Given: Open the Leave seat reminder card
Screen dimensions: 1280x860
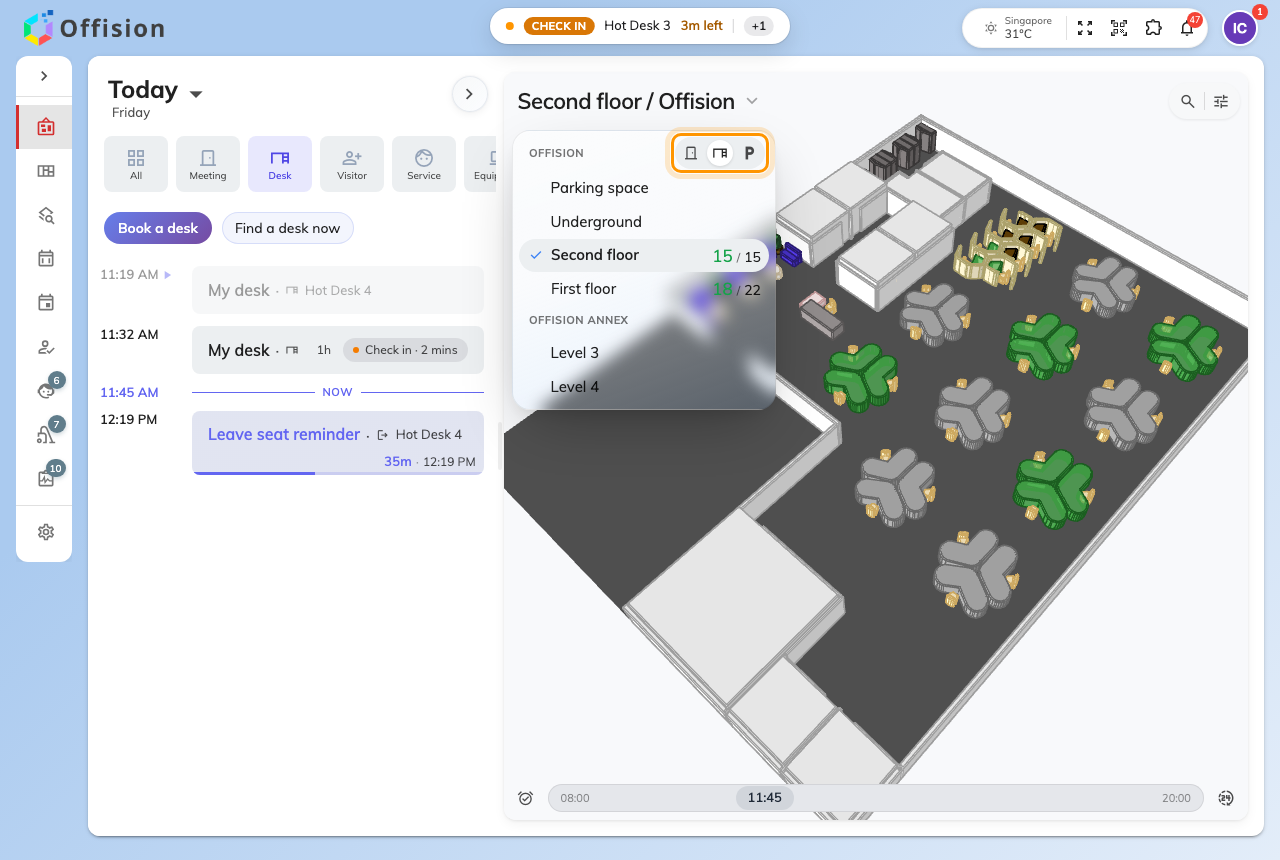Looking at the screenshot, I should (x=338, y=443).
